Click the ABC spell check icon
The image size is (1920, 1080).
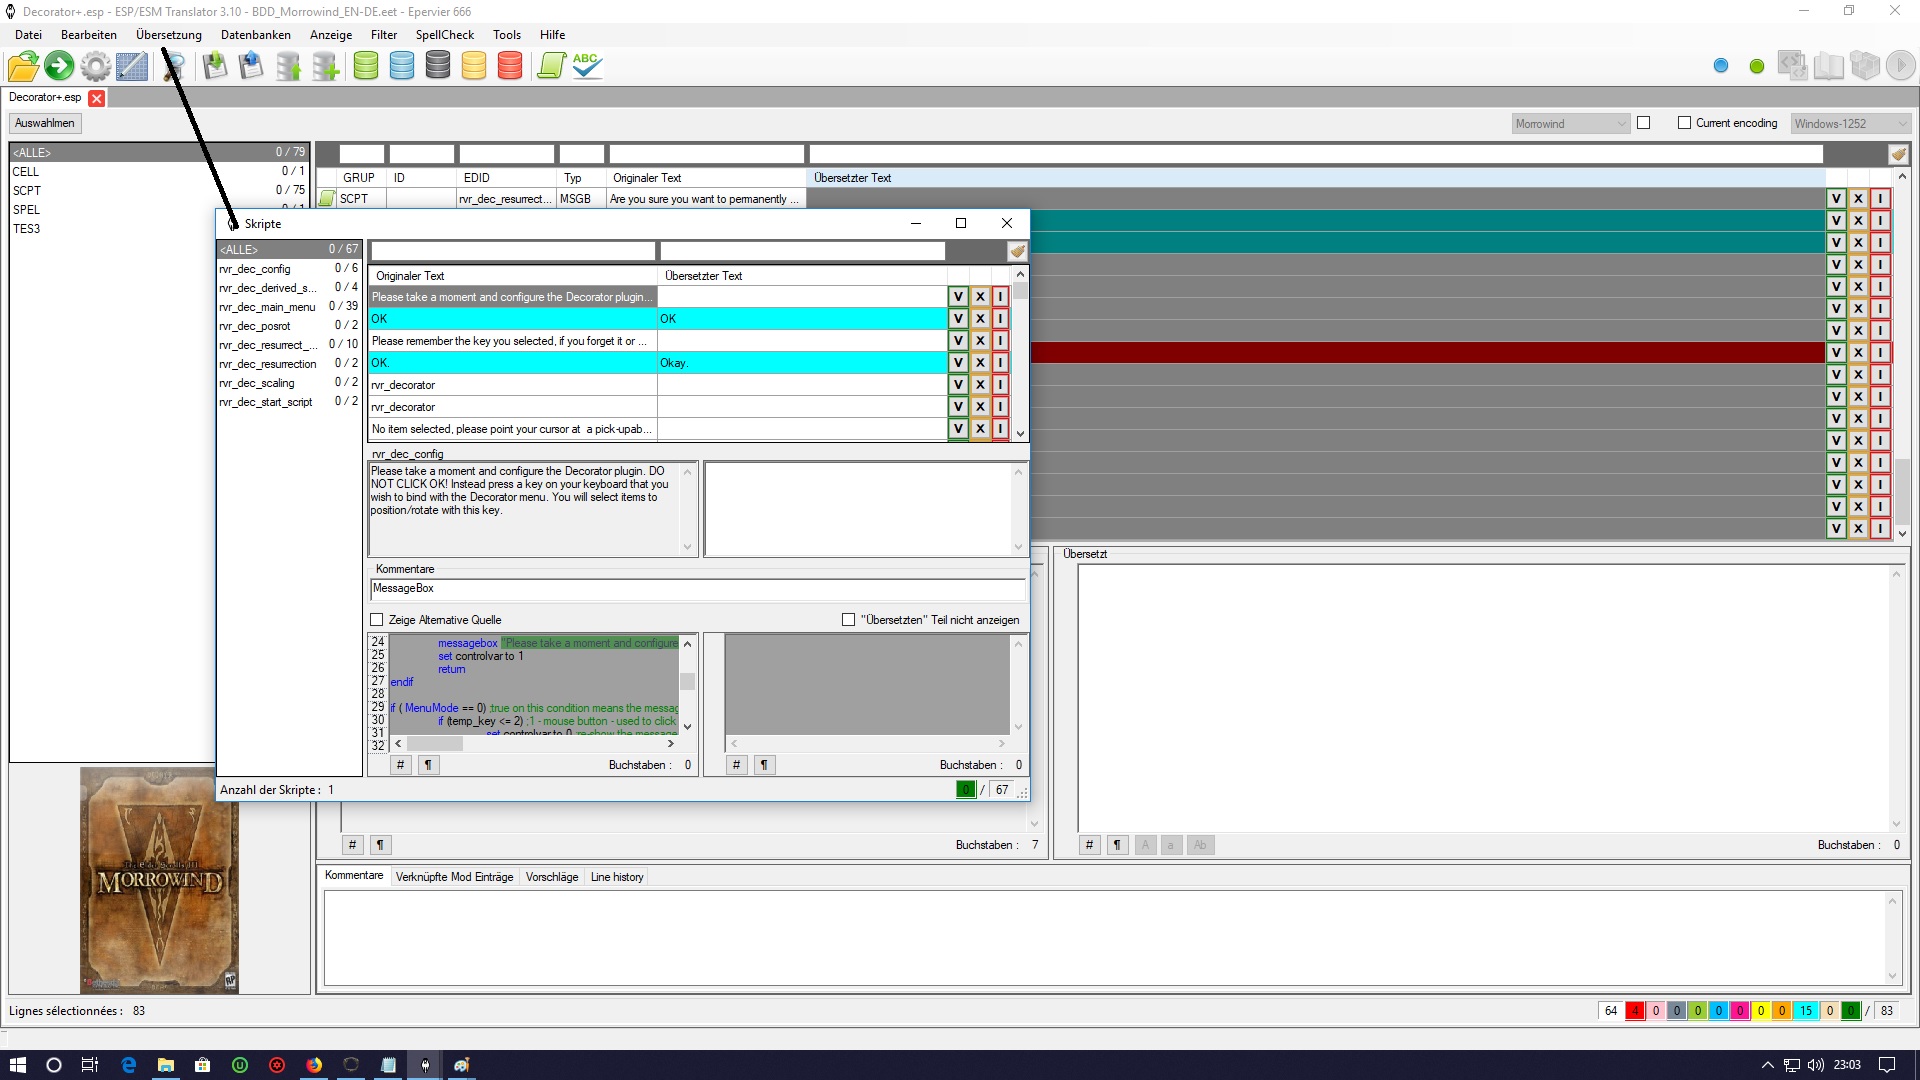[587, 67]
